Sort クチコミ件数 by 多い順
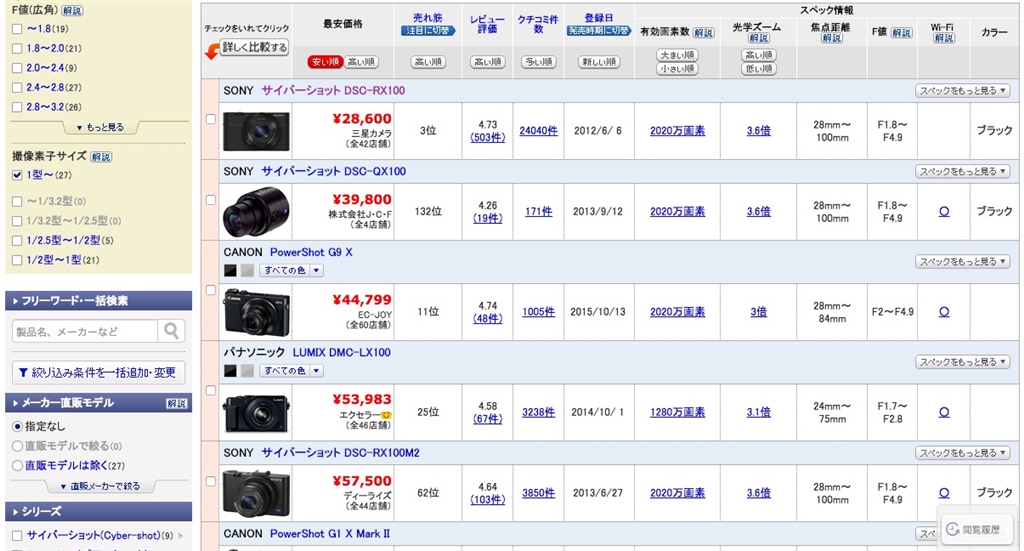 538,62
